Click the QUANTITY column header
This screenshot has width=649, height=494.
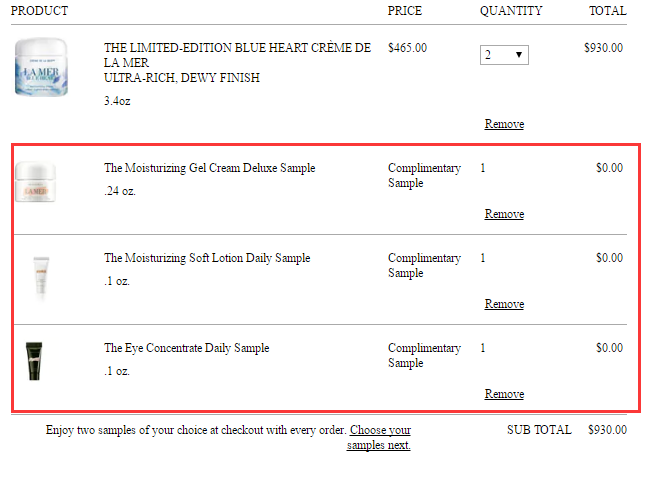tap(511, 11)
